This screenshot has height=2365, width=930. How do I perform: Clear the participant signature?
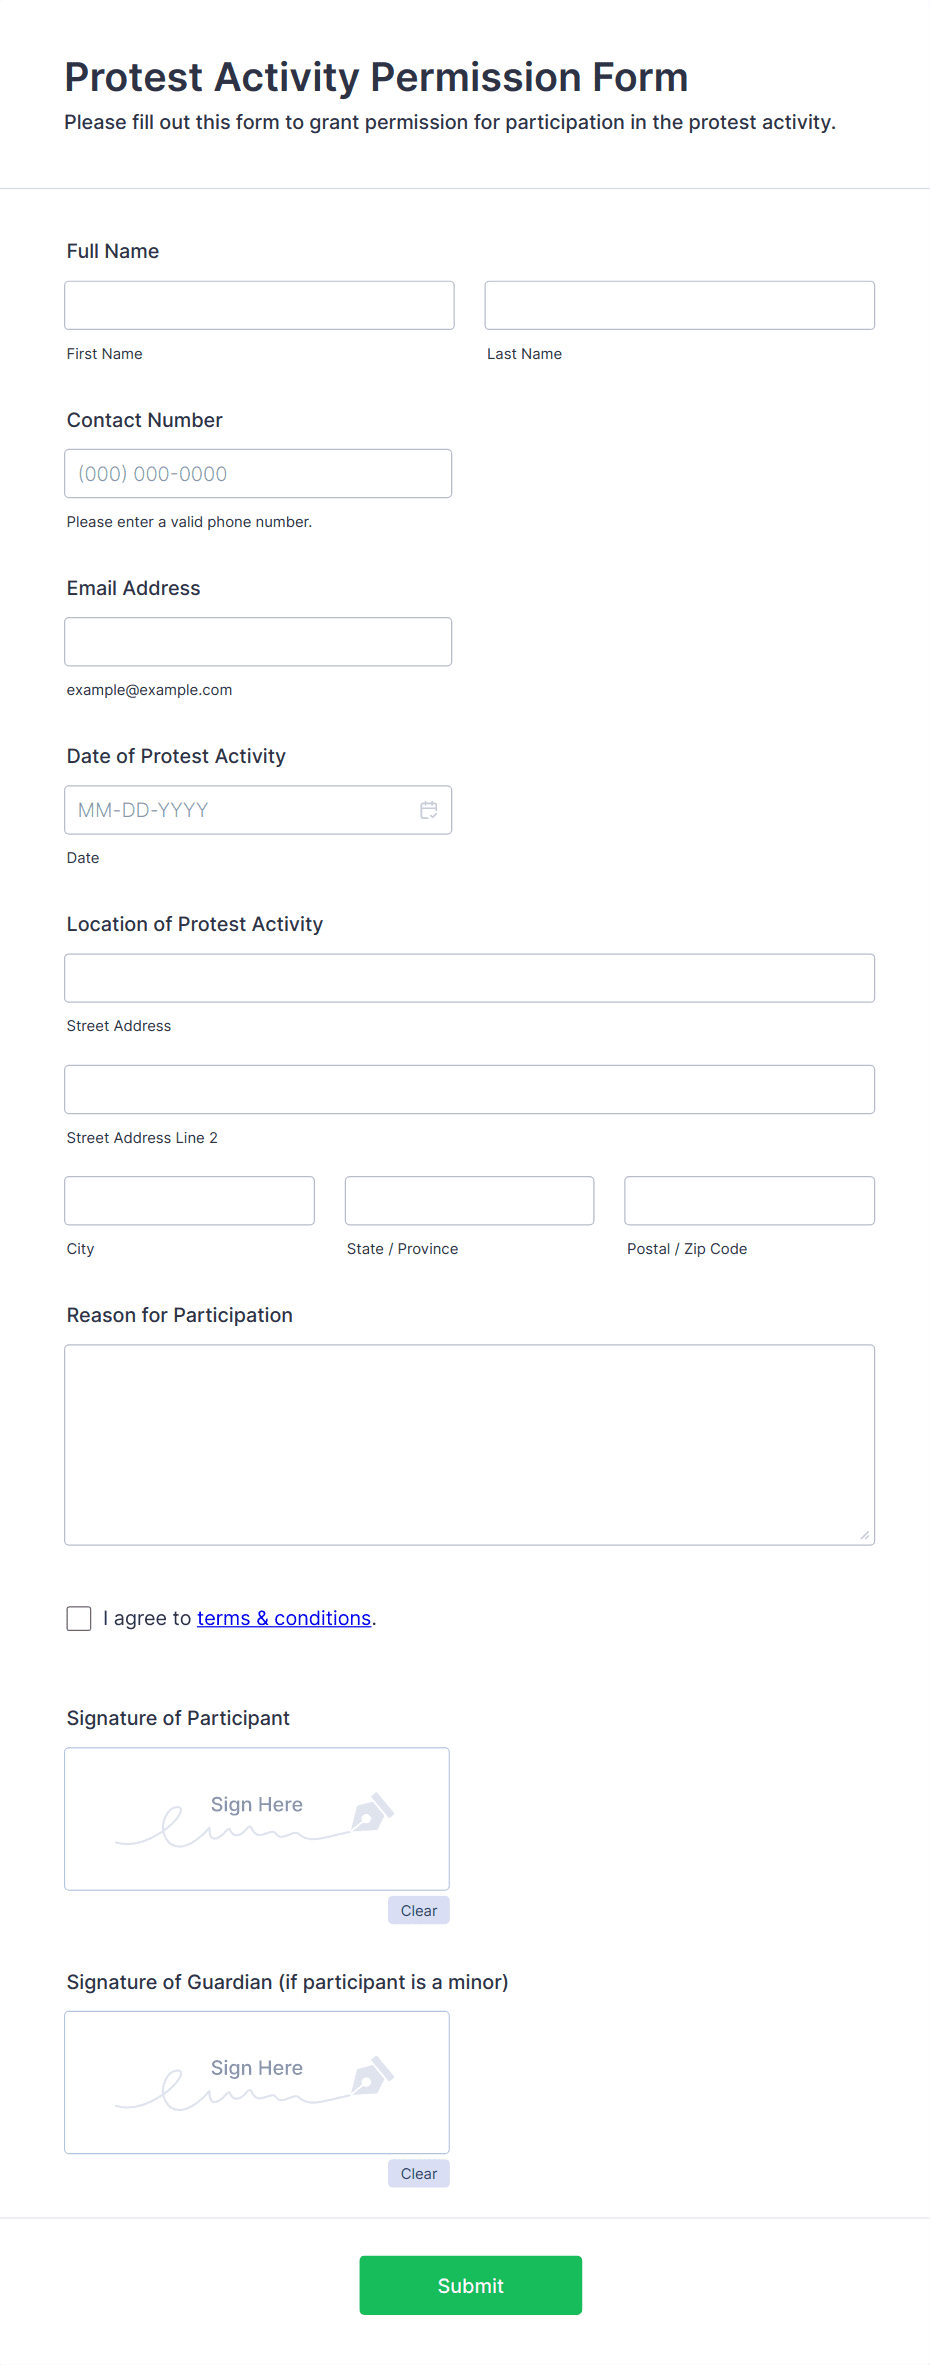pyautogui.click(x=418, y=1910)
